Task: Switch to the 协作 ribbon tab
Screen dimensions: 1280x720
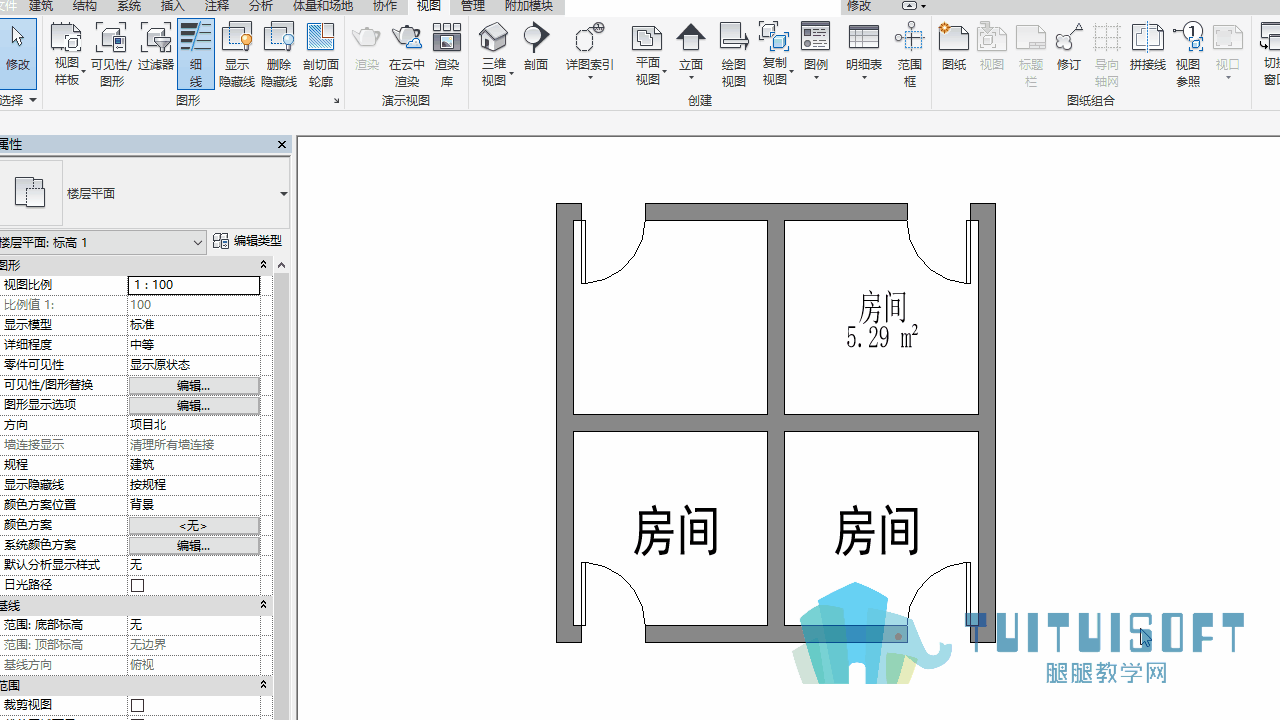Action: 384,6
